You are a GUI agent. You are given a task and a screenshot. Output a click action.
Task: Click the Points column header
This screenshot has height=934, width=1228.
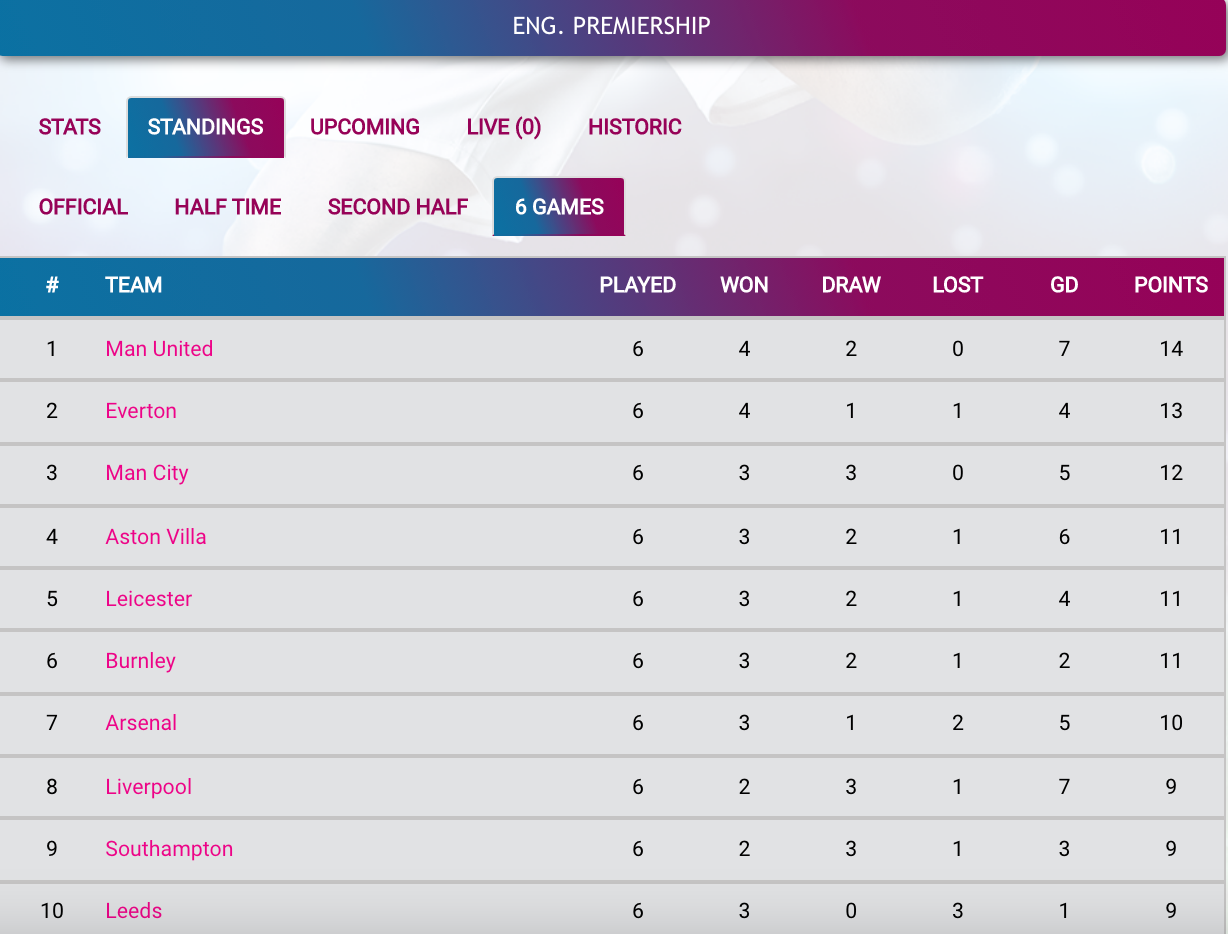[x=1171, y=285]
